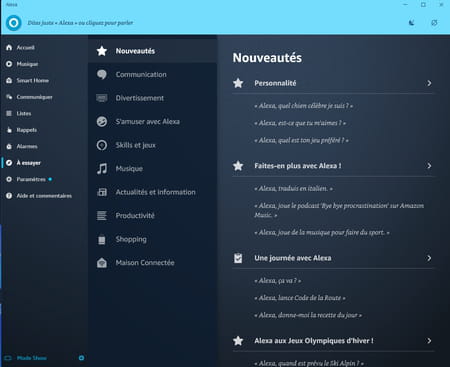Select the Nouveautés star icon
This screenshot has width=450, height=367.
click(102, 51)
